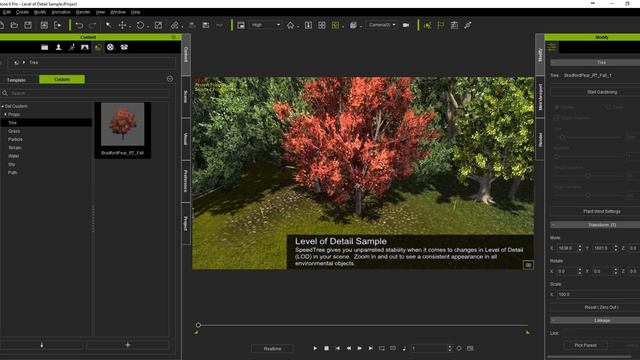
Task: Open the Move tool options arrow
Action: point(130,27)
